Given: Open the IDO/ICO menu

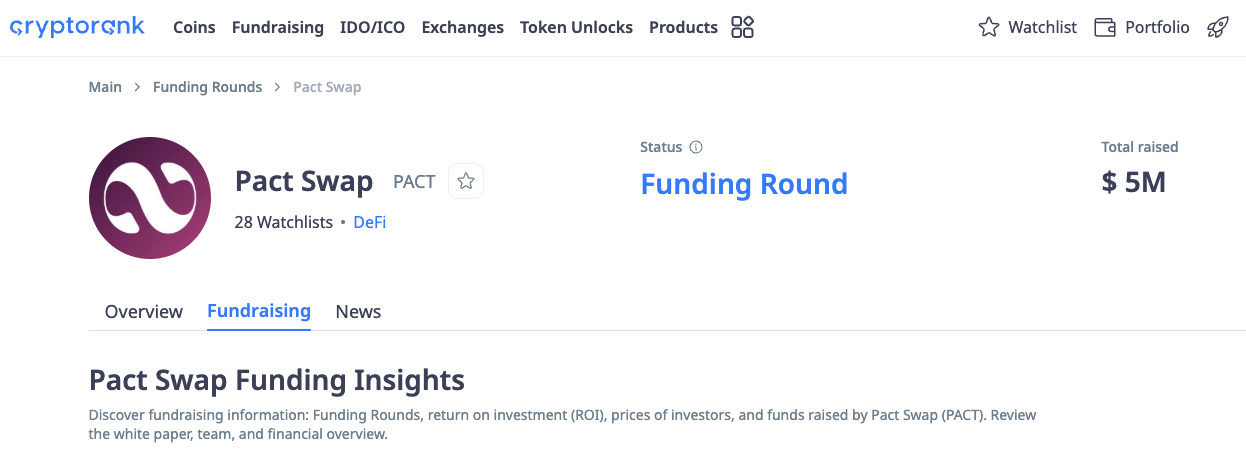Looking at the screenshot, I should pos(373,28).
